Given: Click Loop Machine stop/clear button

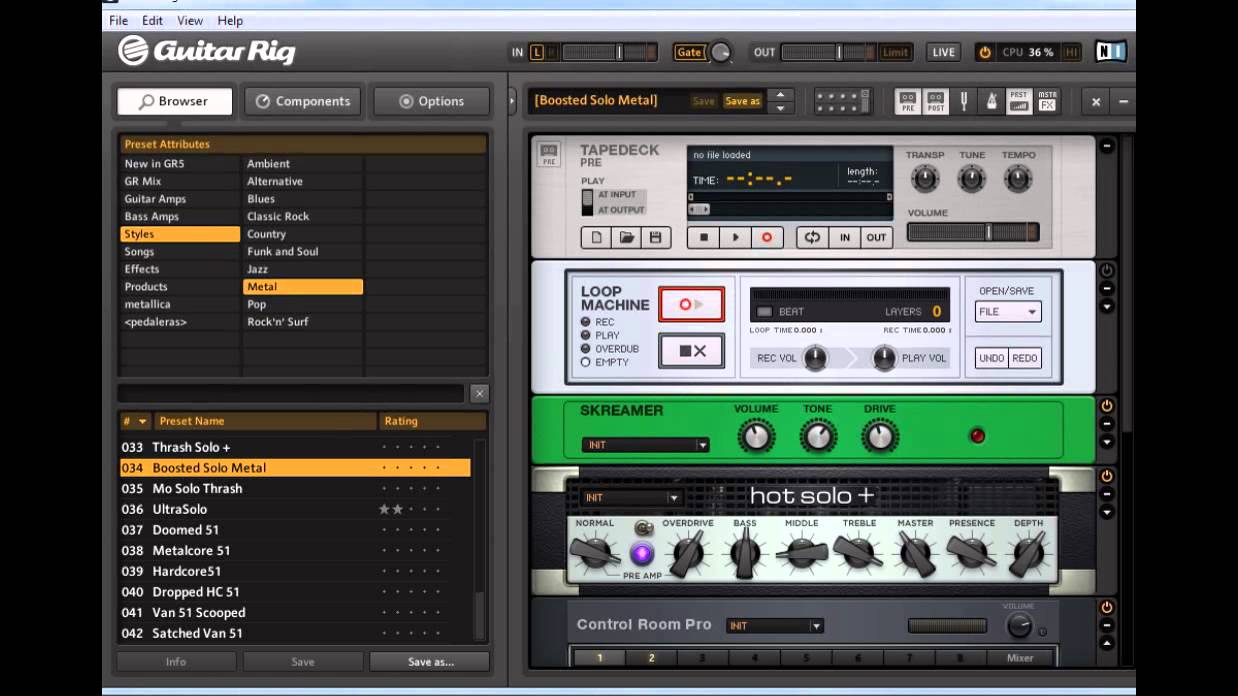Looking at the screenshot, I should click(x=691, y=351).
